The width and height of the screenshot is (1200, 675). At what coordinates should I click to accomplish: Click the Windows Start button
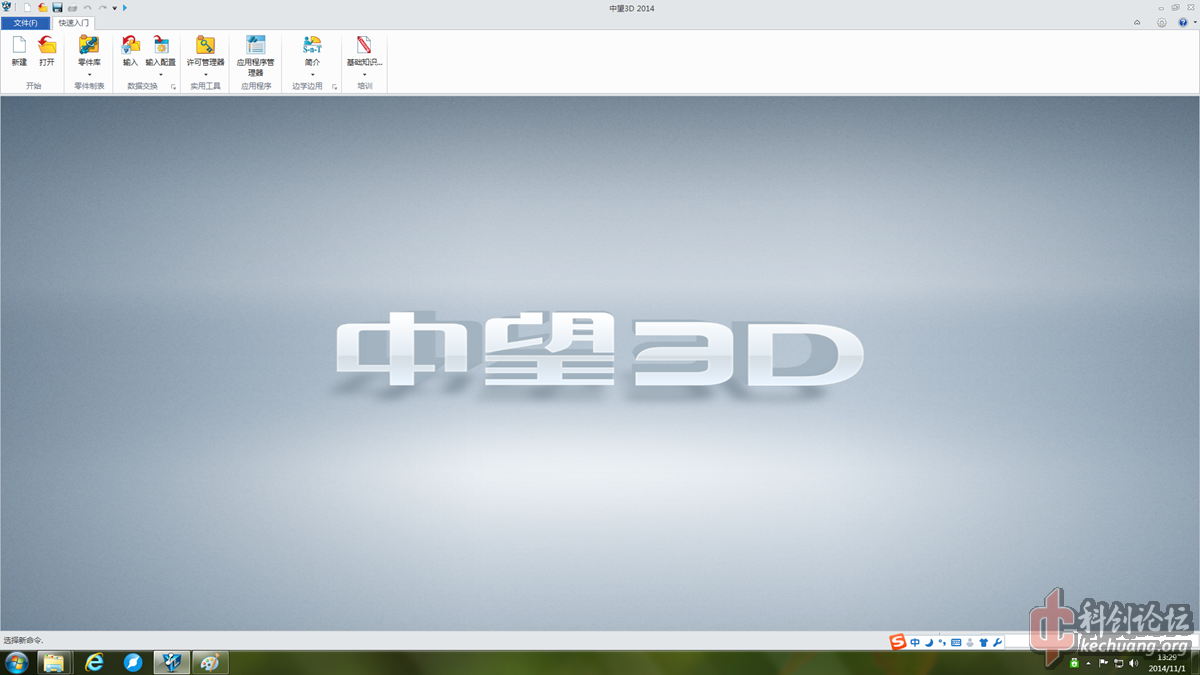[x=17, y=662]
